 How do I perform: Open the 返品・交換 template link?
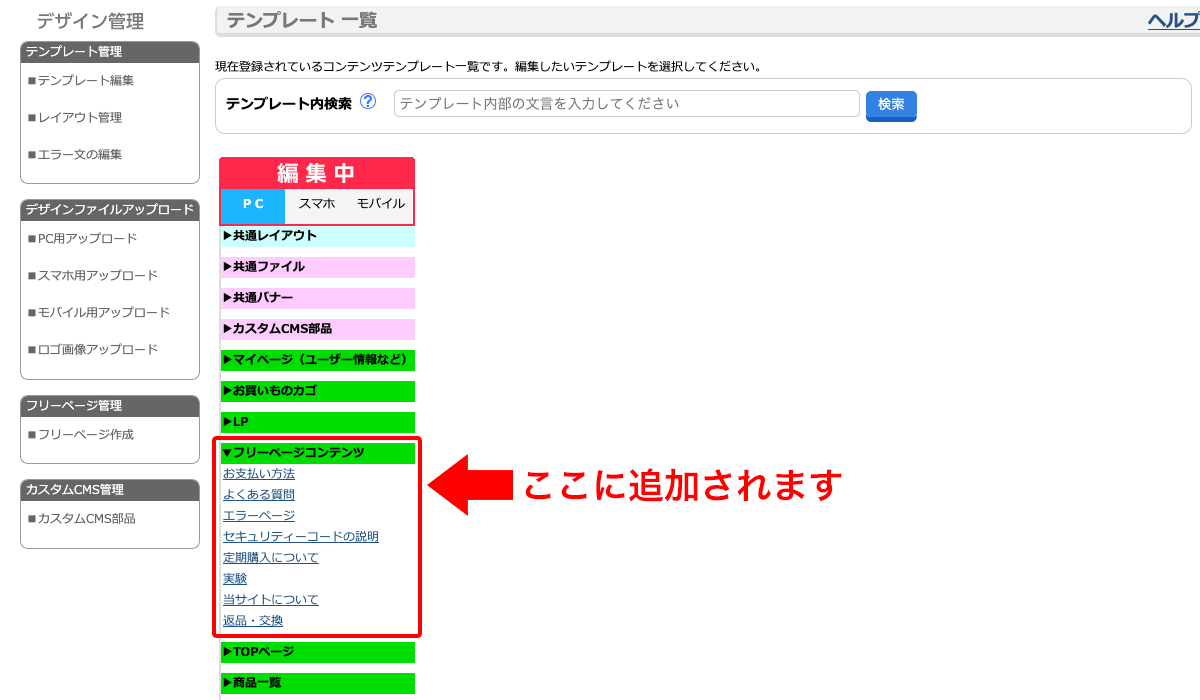click(252, 621)
